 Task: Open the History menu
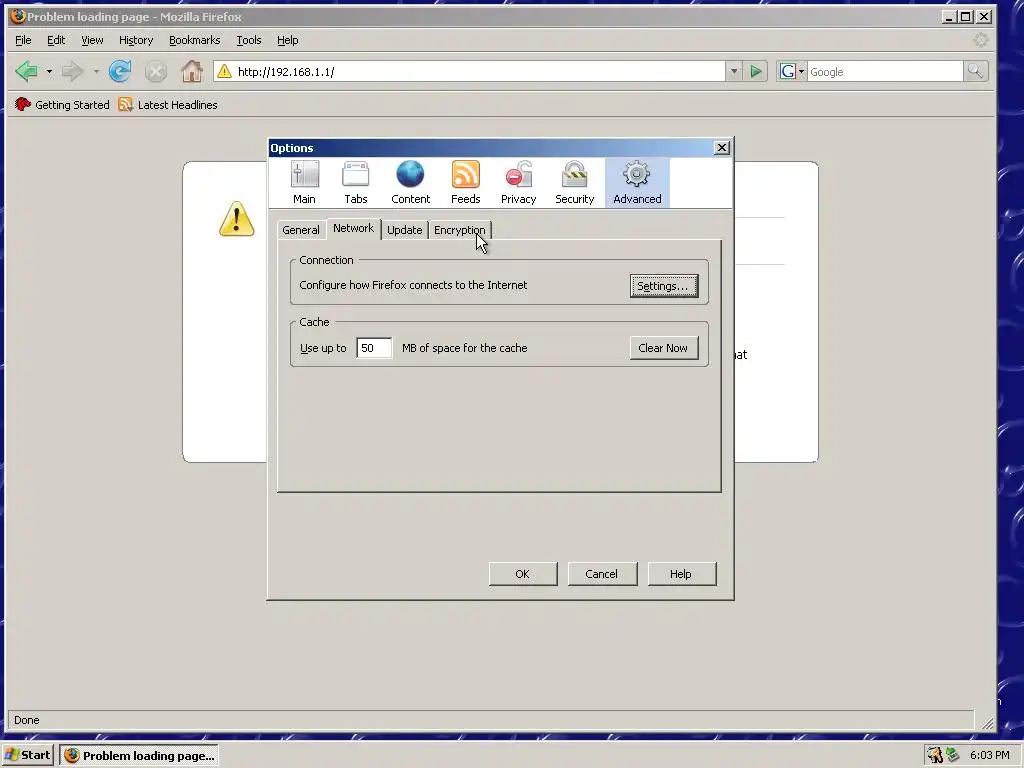[x=136, y=40]
